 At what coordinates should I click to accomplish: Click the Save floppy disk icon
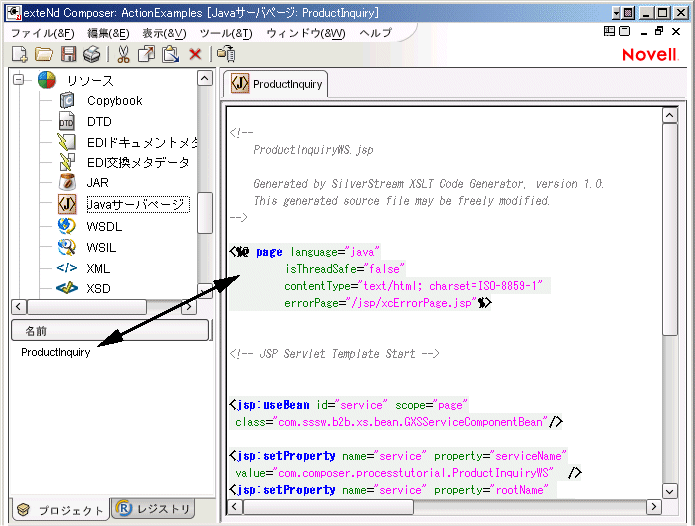(68, 54)
